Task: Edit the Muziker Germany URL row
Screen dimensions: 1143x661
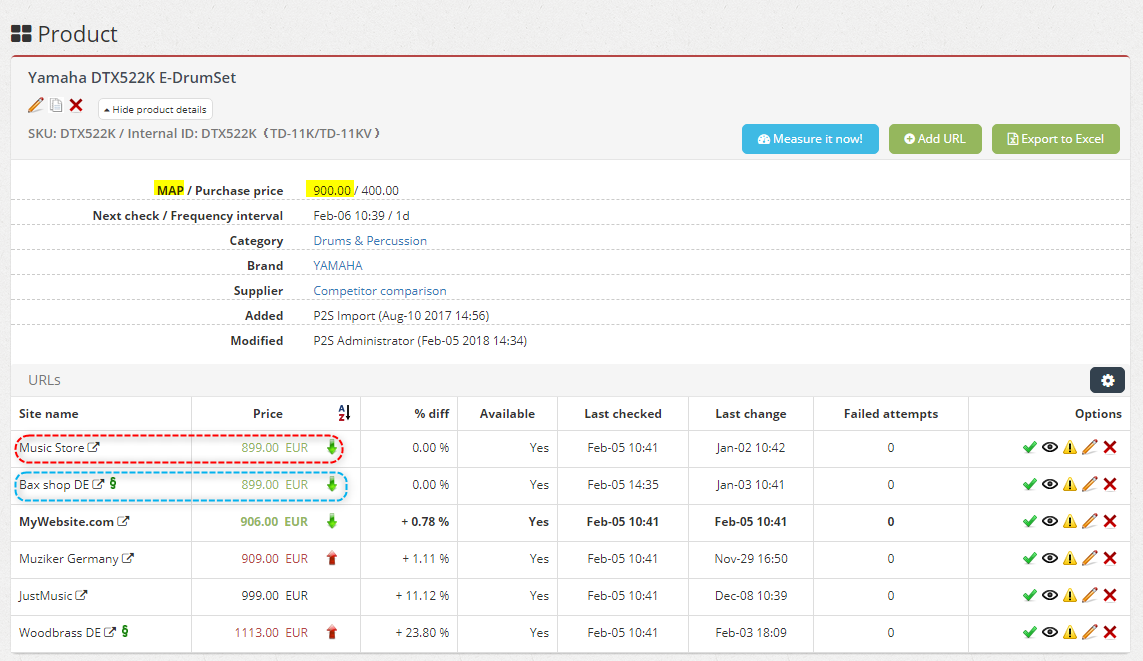Action: click(x=1090, y=559)
